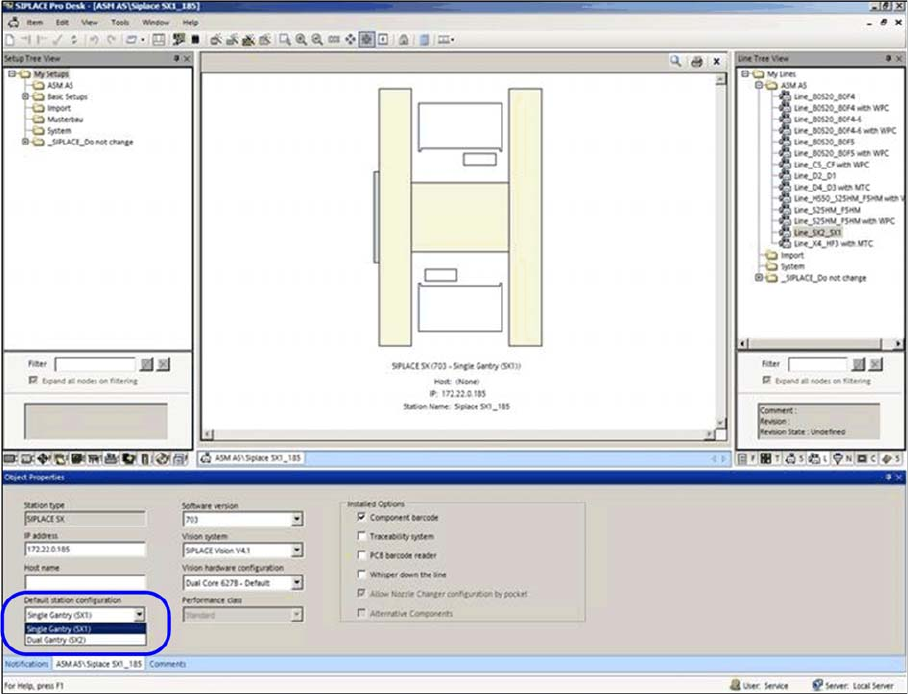908x694 pixels.
Task: Click the home toolbar icon
Action: coord(404,39)
